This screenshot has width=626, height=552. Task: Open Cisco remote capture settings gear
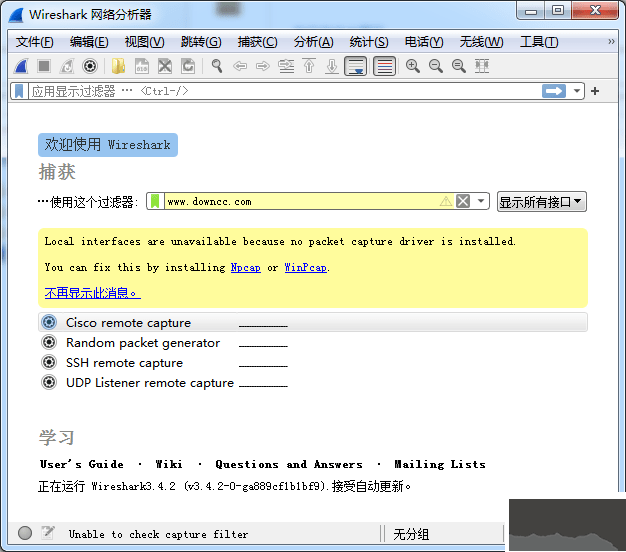click(x=49, y=322)
